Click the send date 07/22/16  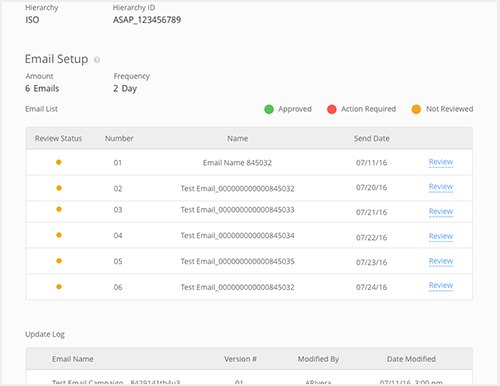click(x=371, y=238)
